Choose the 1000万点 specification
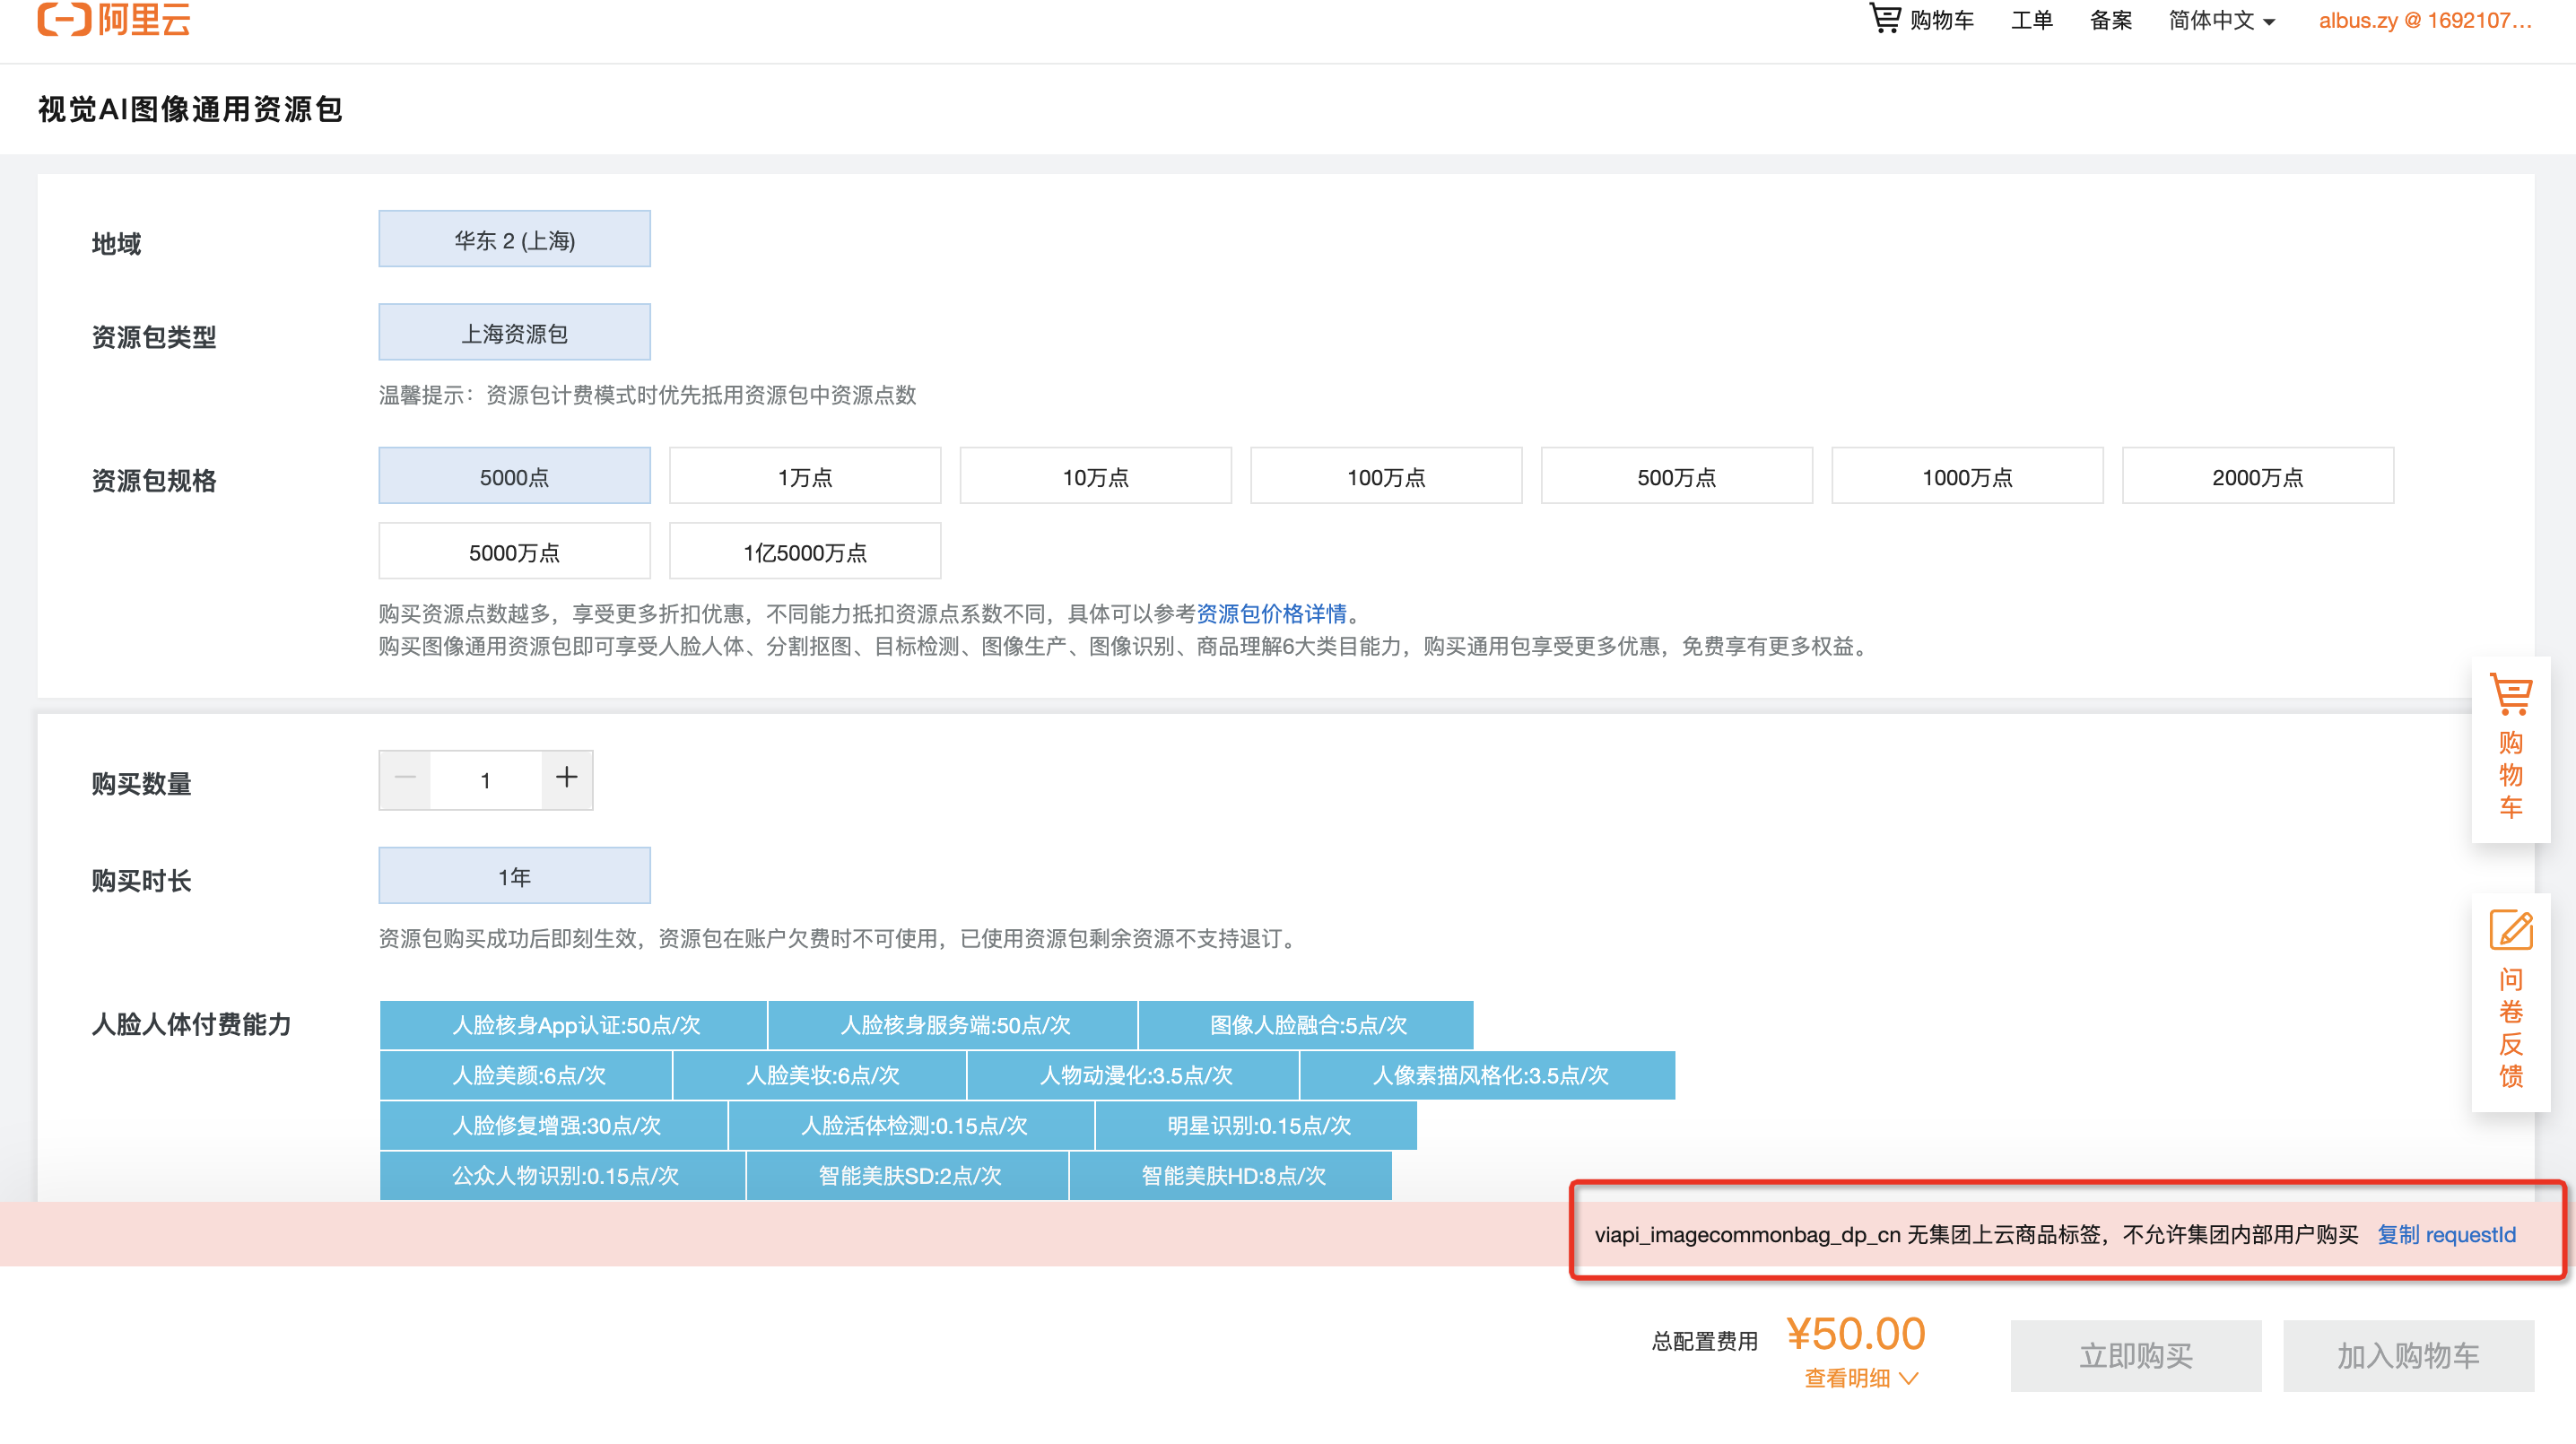Viewport: 2576px width, 1444px height. 1967,476
